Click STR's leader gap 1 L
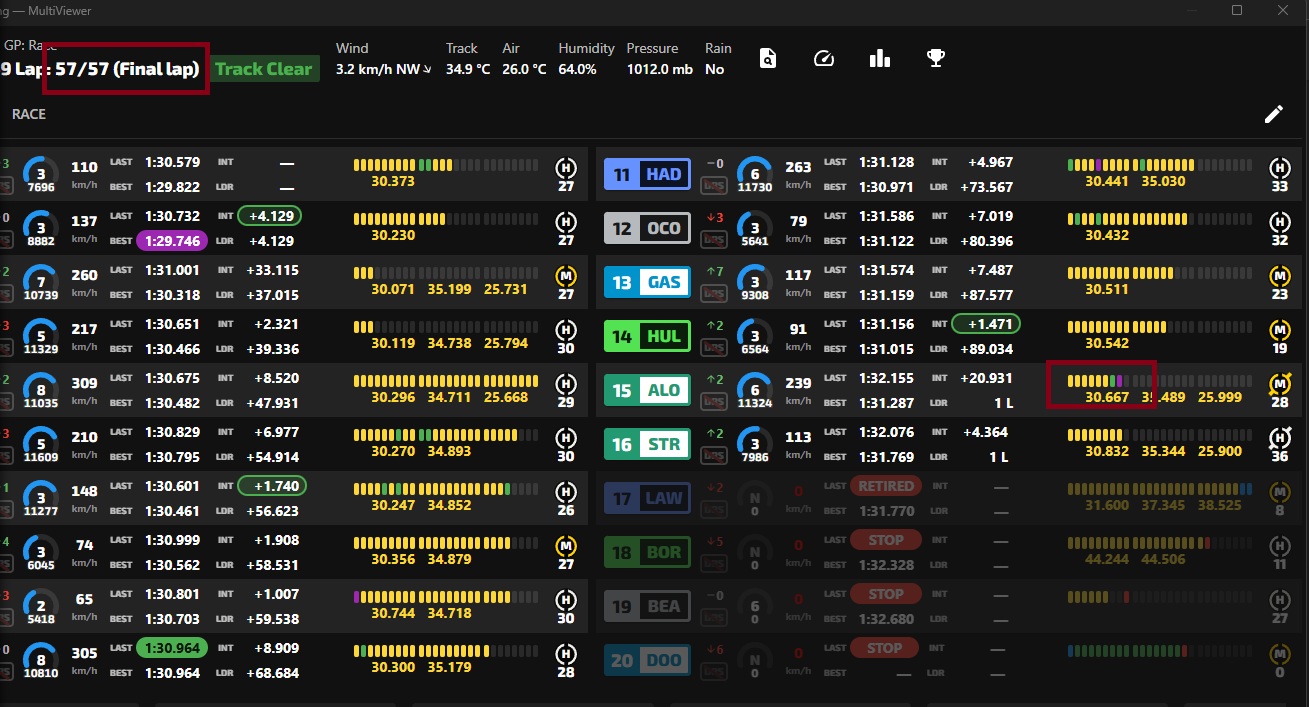This screenshot has height=707, width=1309. (x=999, y=456)
